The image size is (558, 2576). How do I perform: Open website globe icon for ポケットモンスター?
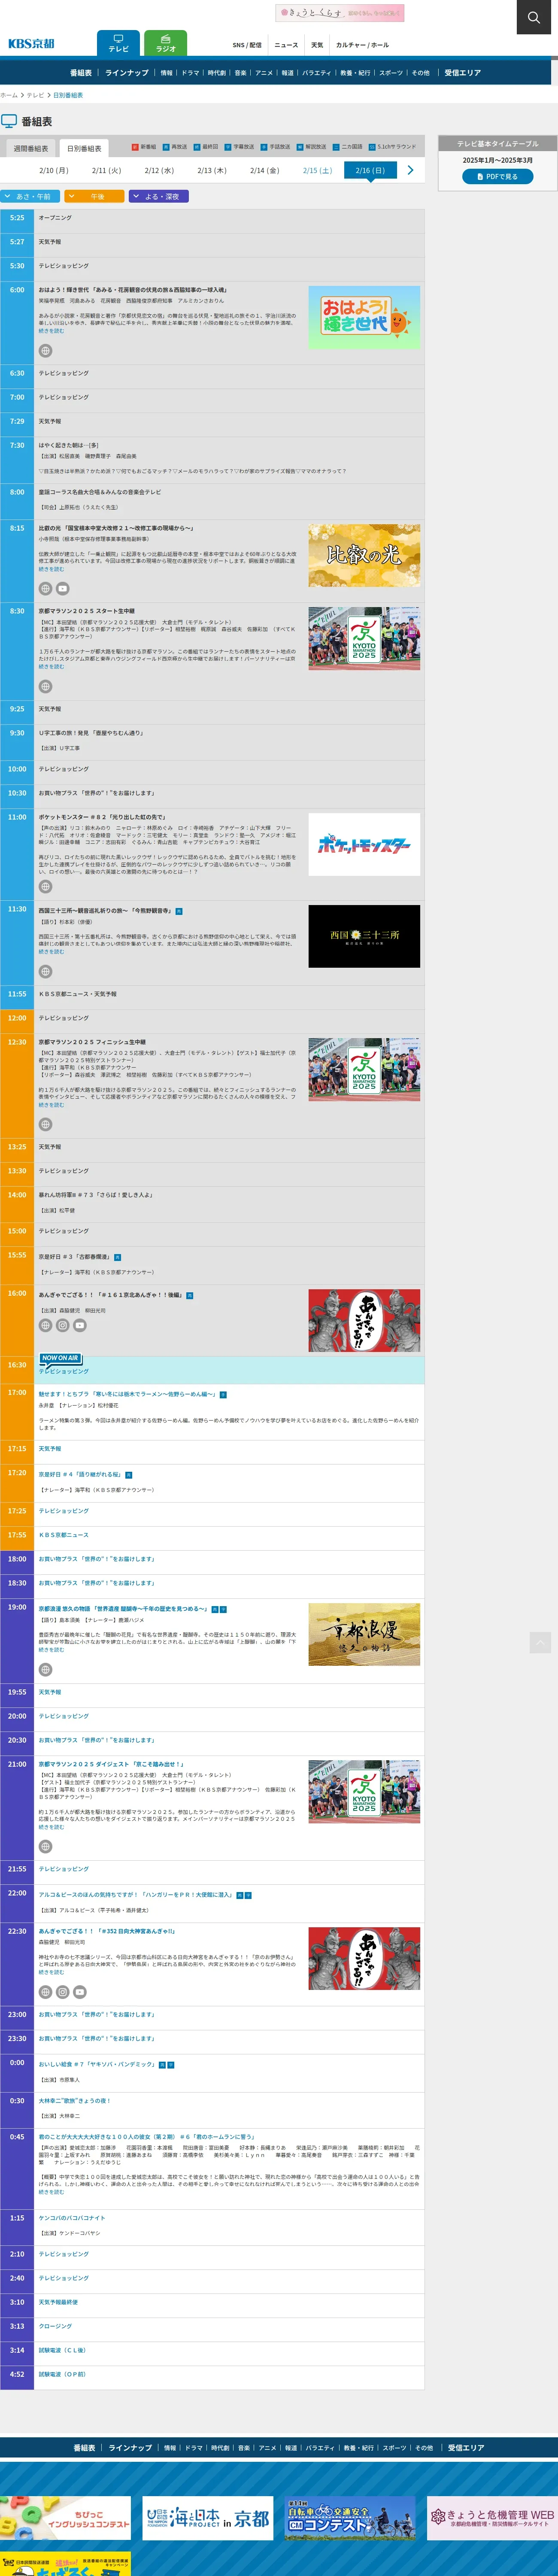45,886
